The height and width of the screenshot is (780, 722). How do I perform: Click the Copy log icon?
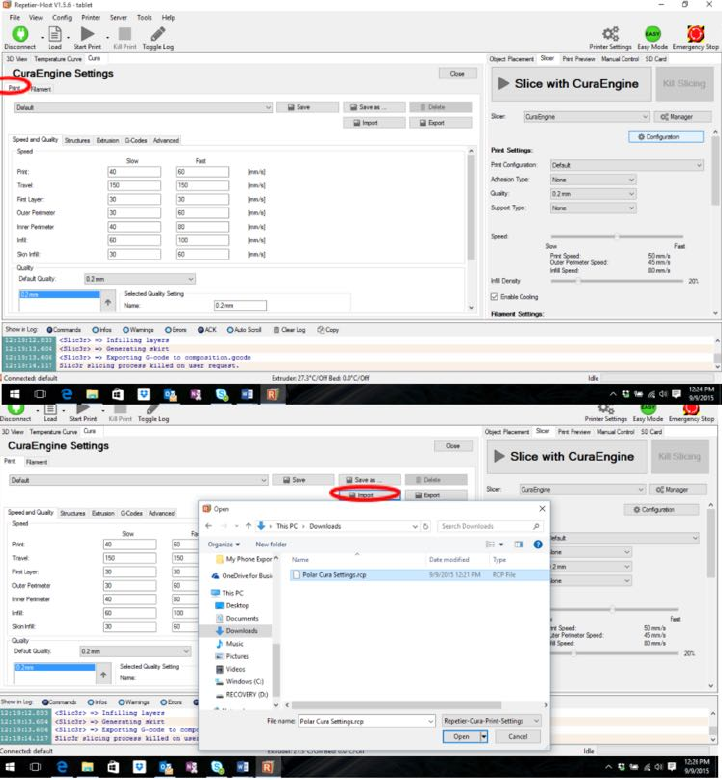(321, 330)
